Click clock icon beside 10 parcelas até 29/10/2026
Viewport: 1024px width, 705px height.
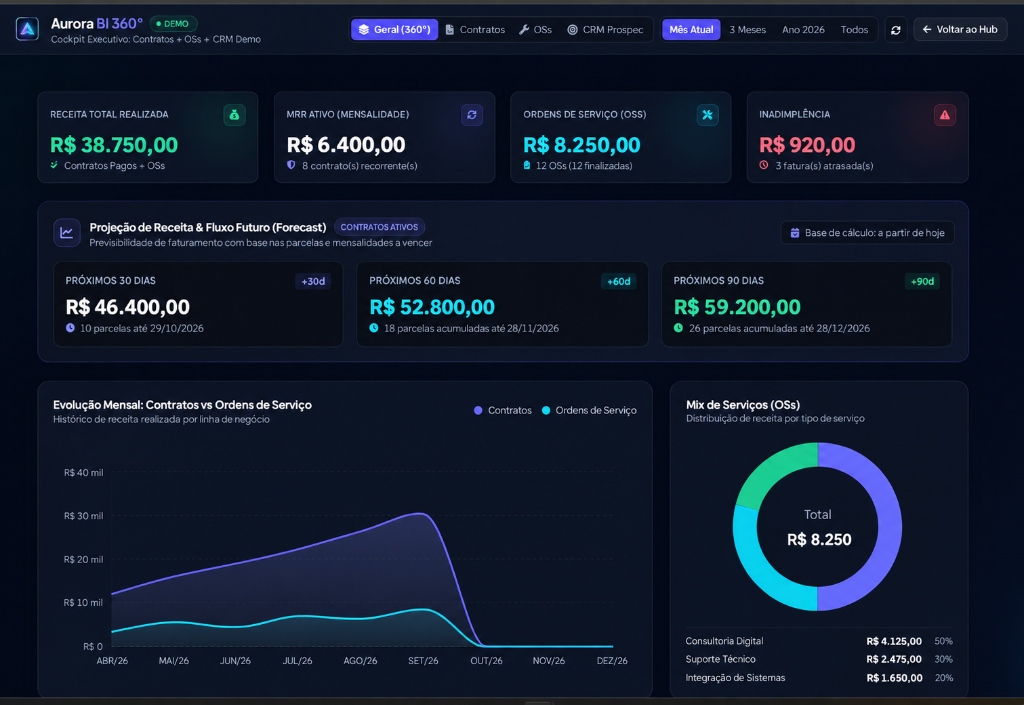[x=70, y=328]
